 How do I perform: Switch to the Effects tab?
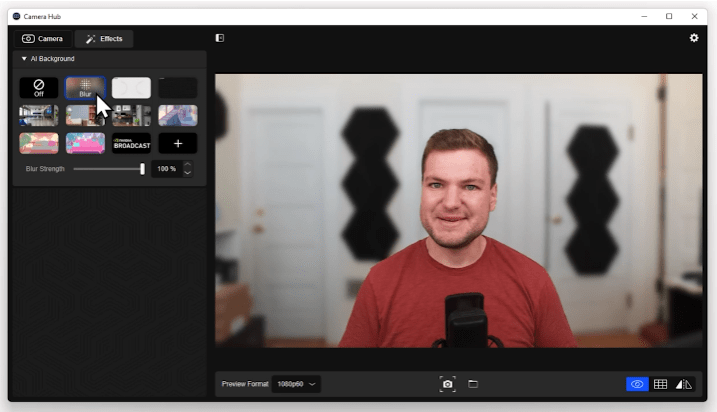pos(104,39)
